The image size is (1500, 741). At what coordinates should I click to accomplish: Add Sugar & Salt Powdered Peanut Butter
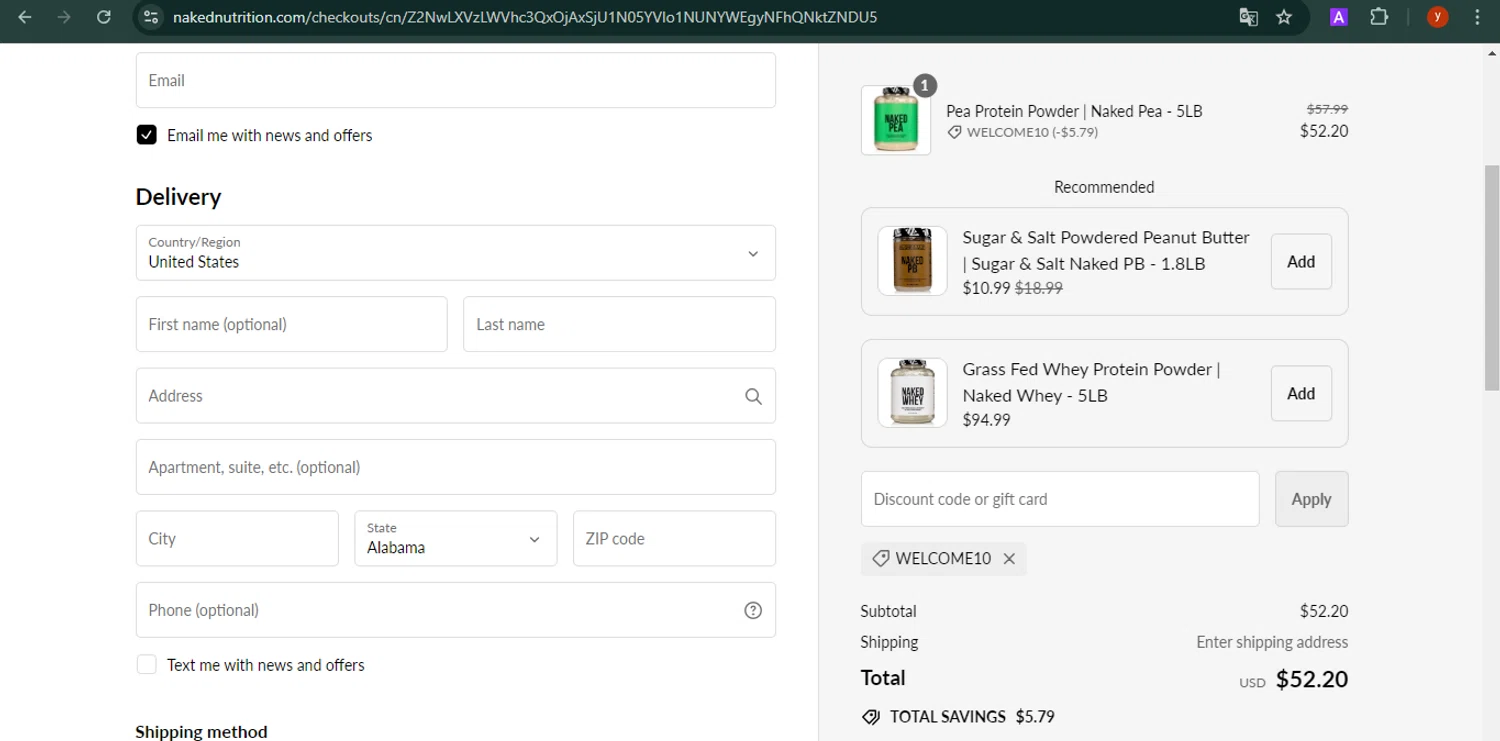[x=1300, y=262]
